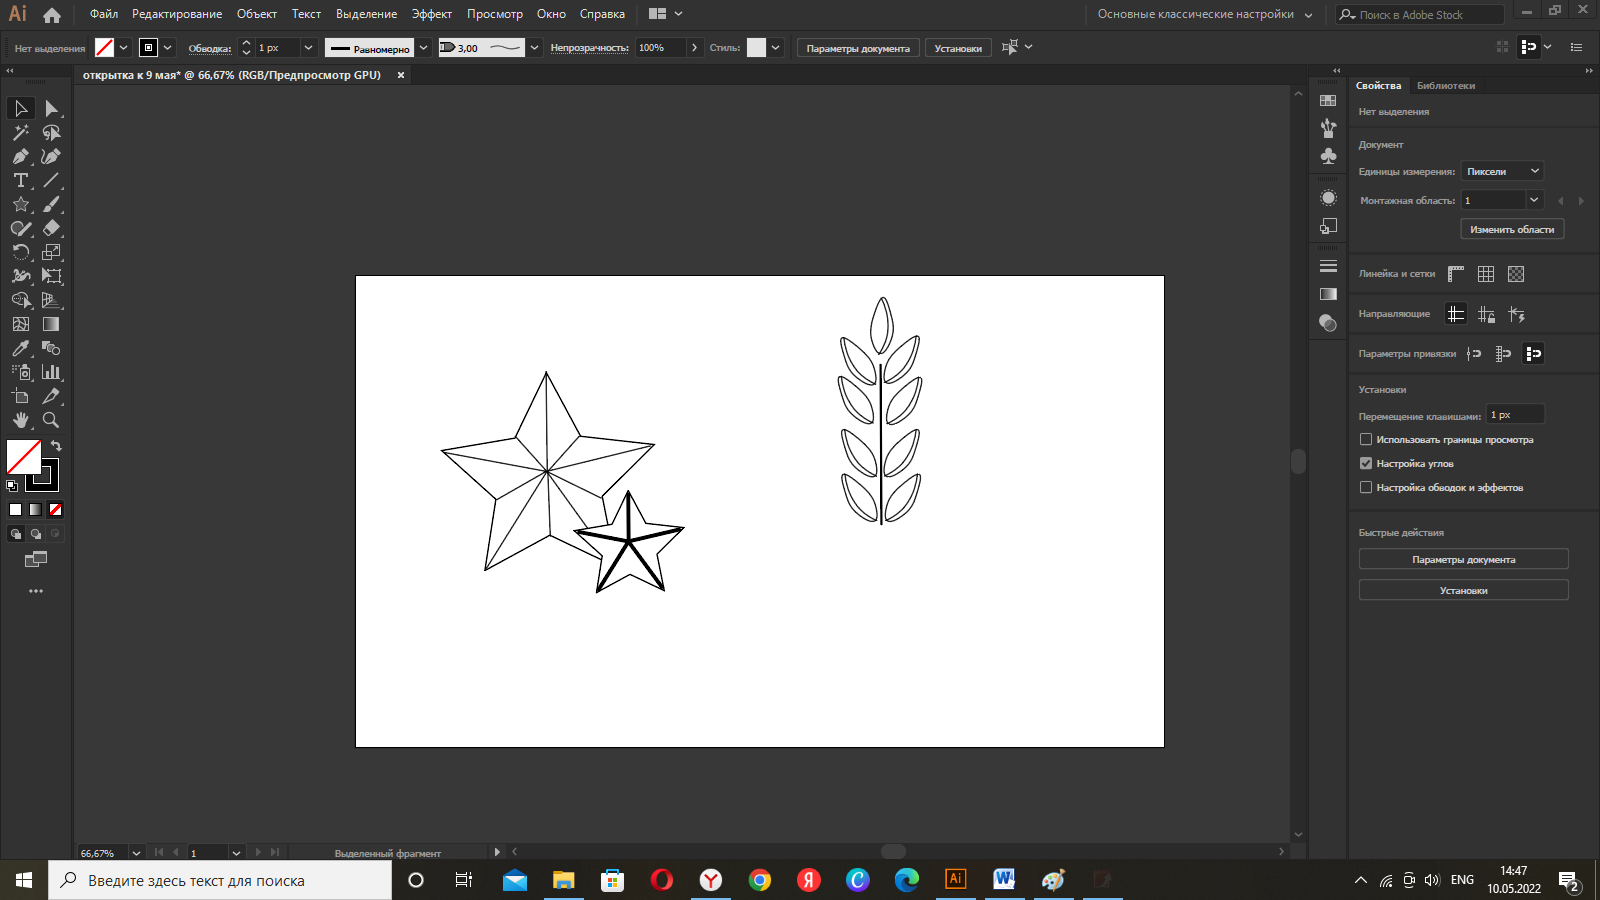Click 'Параметры документа' in Quick Actions
This screenshot has height=900, width=1600.
point(1463,560)
